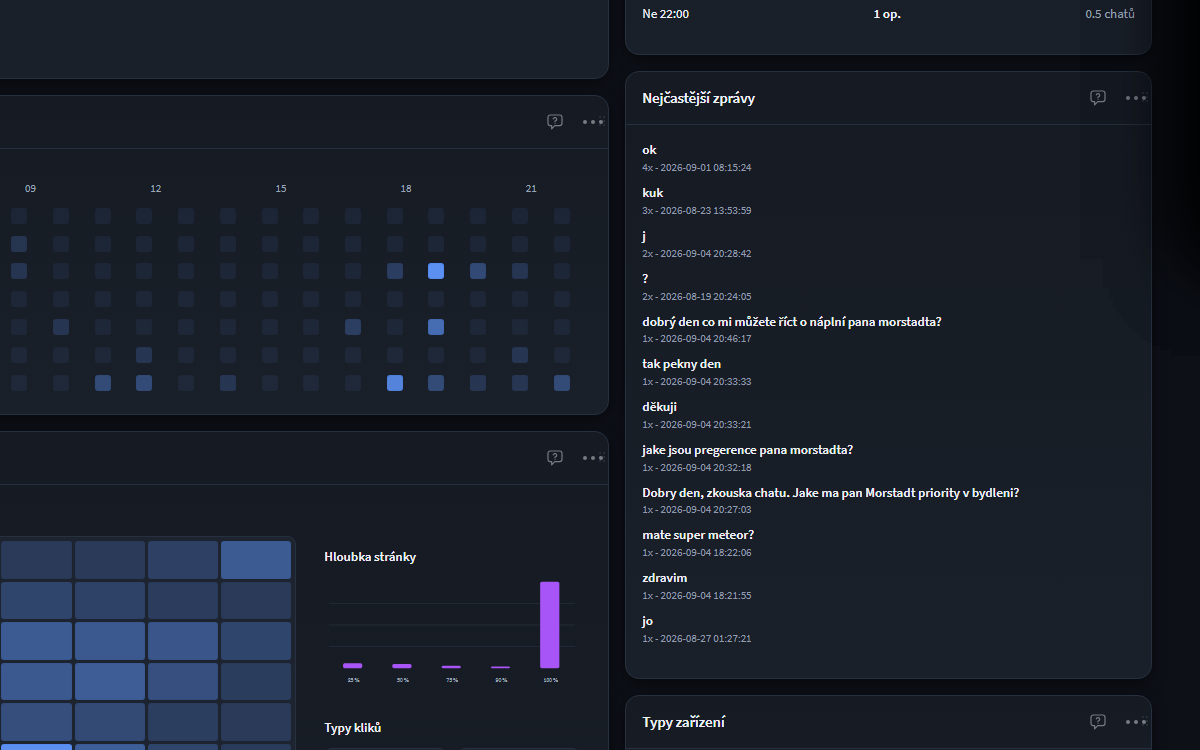Select 'jake jsou pregerence pana morstadta?' message
1200x750 pixels.
748,450
